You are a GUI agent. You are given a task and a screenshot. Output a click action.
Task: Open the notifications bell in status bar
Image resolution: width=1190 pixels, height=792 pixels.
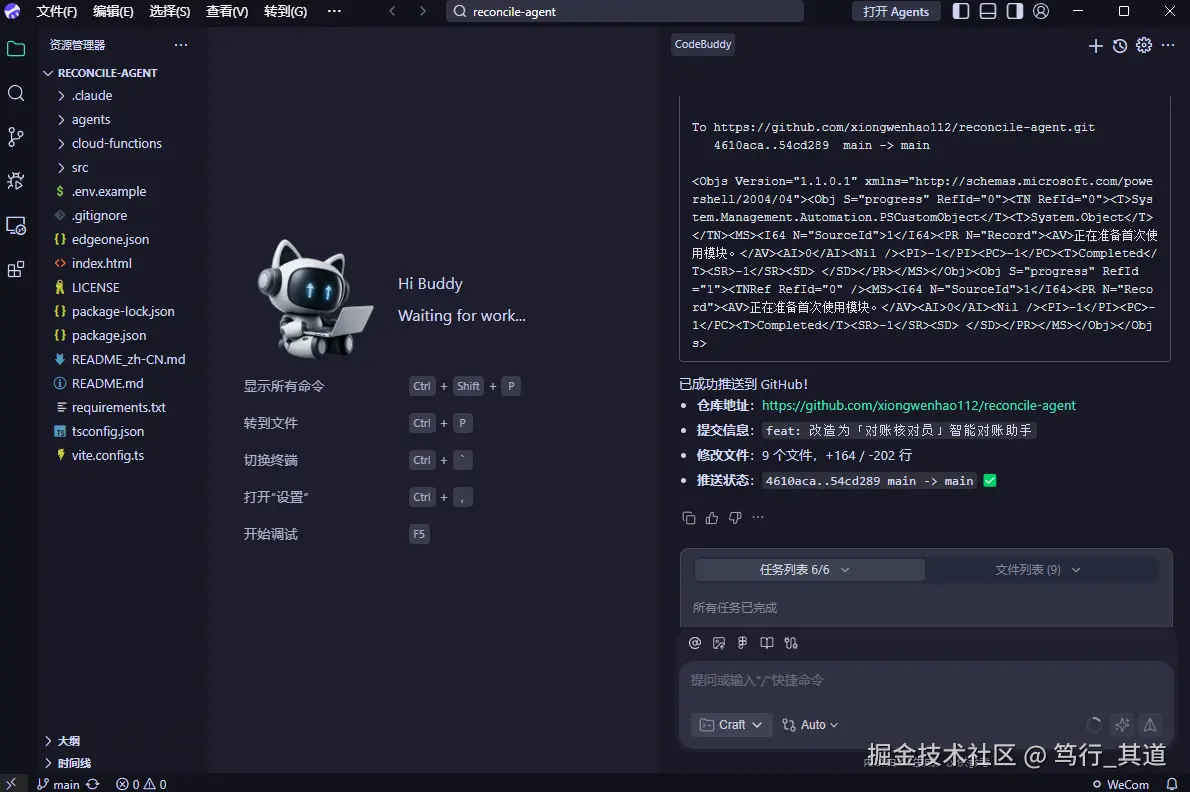click(x=1172, y=784)
